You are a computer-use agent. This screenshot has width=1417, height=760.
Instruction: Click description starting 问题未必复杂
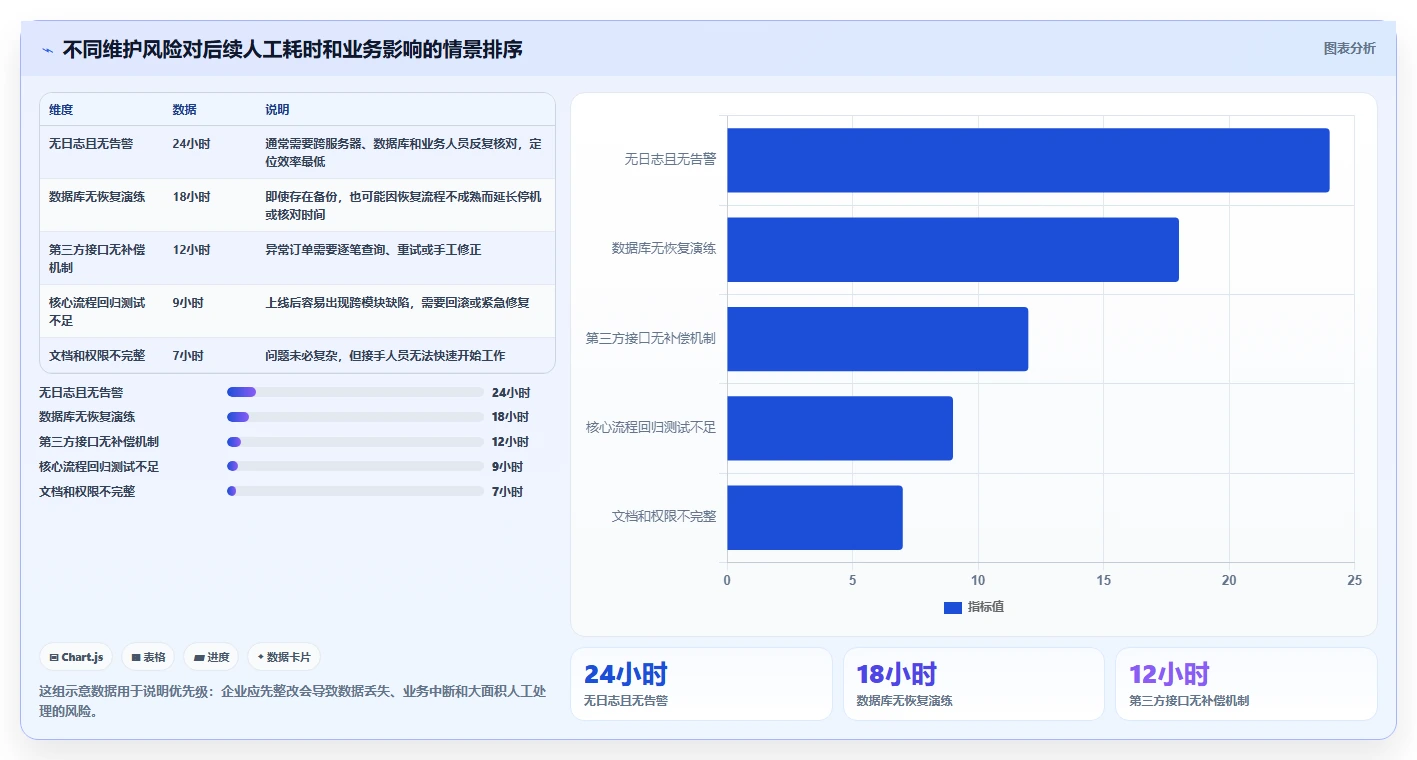(385, 356)
